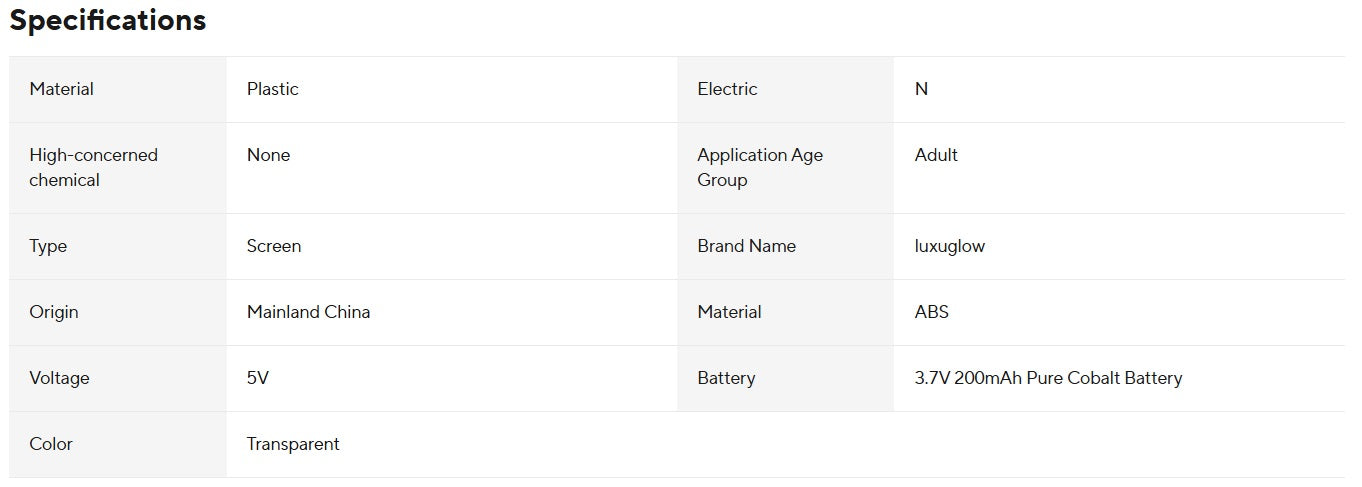This screenshot has height=487, width=1362.
Task: Click the Type label cell
Action: click(48, 246)
